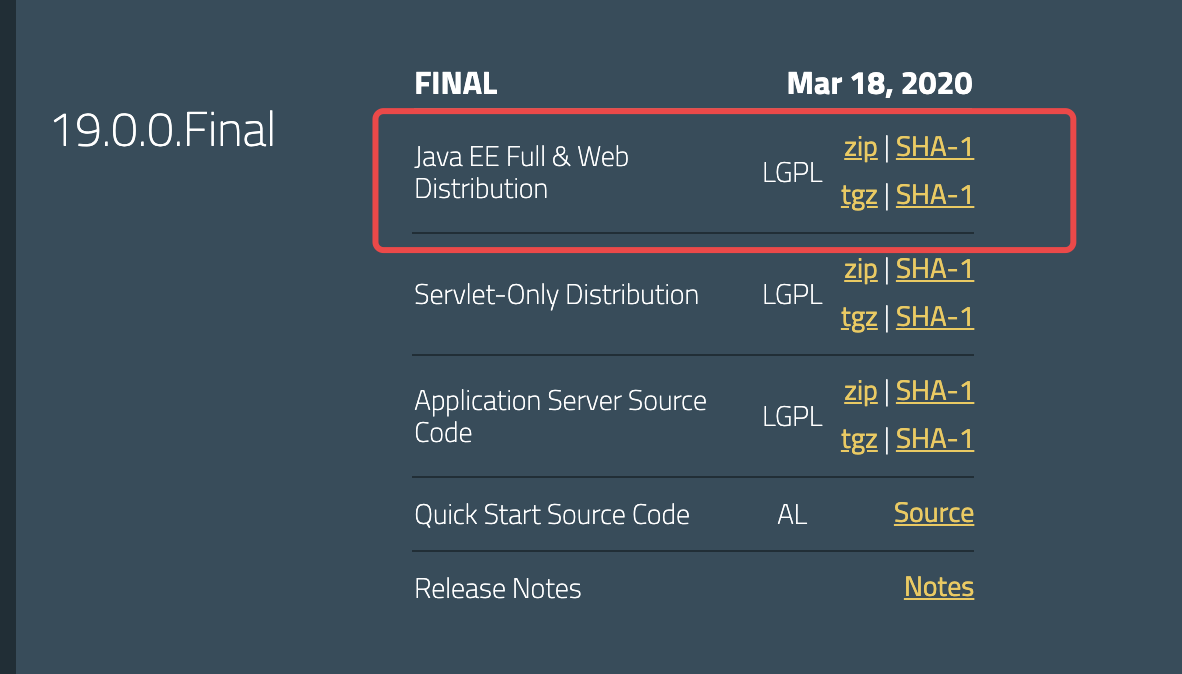The image size is (1182, 674).
Task: Download the Java EE Full zip archive
Action: (x=860, y=146)
